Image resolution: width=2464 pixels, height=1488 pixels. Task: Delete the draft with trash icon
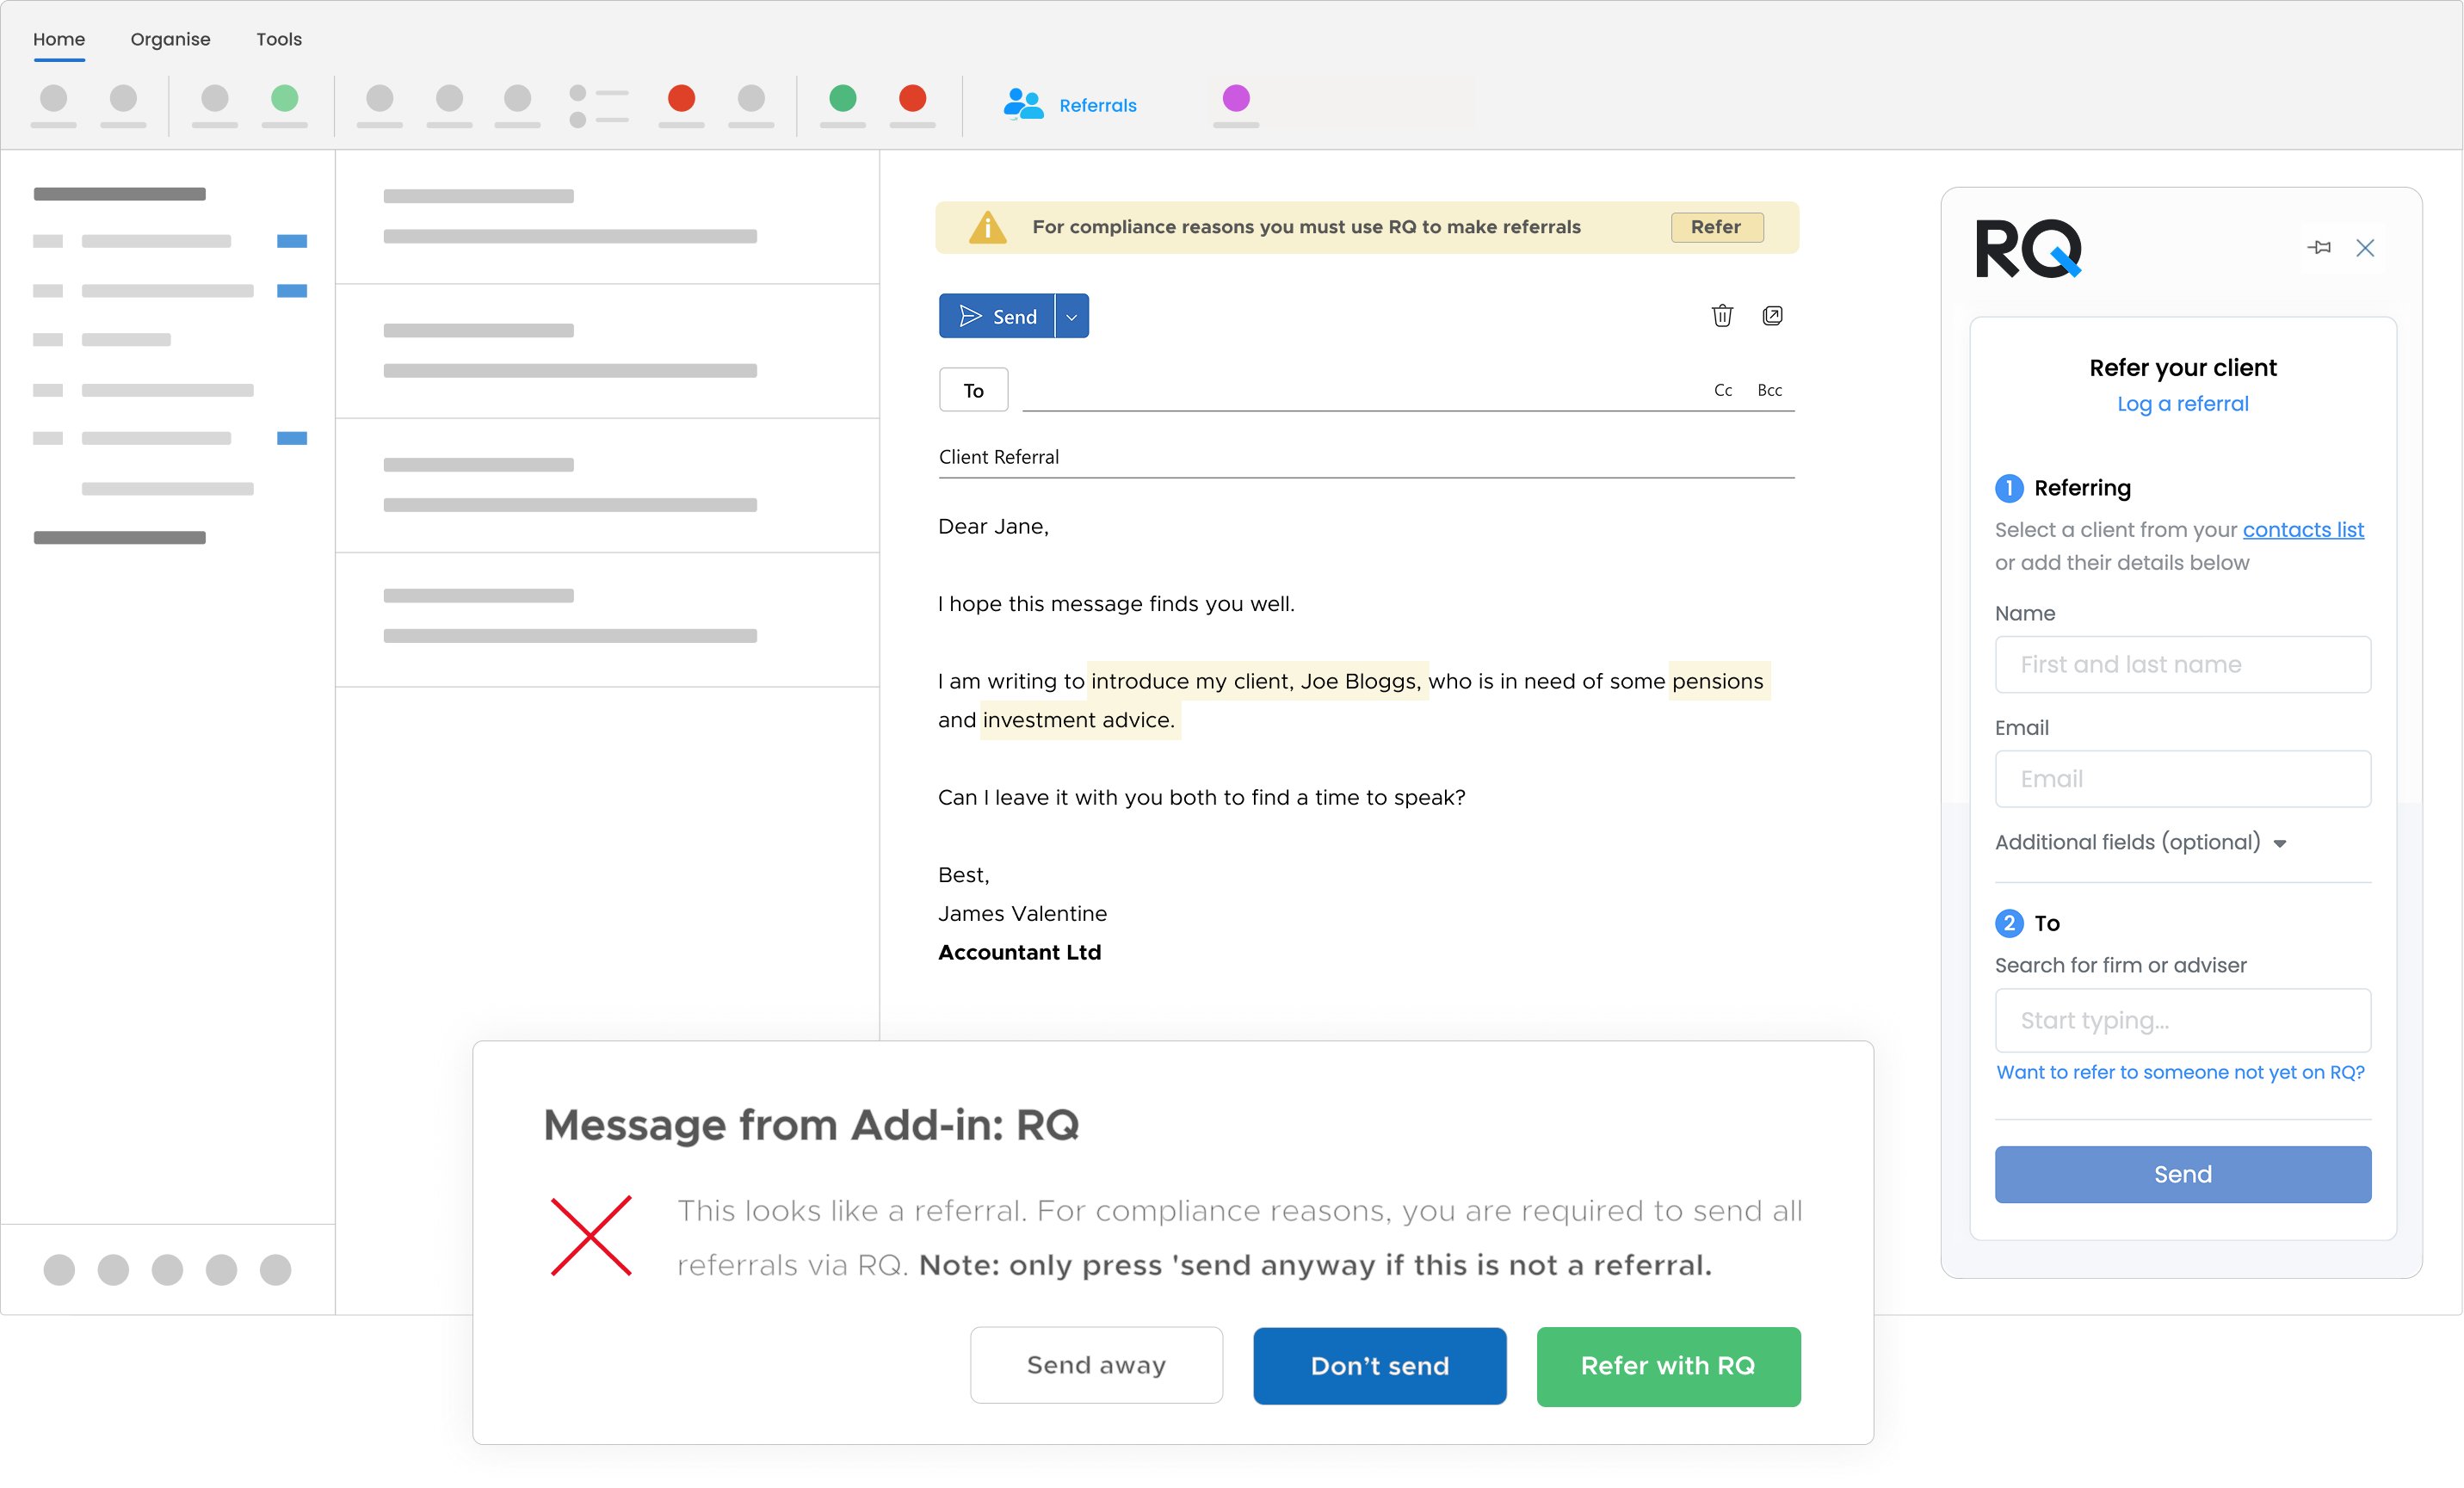1722,316
